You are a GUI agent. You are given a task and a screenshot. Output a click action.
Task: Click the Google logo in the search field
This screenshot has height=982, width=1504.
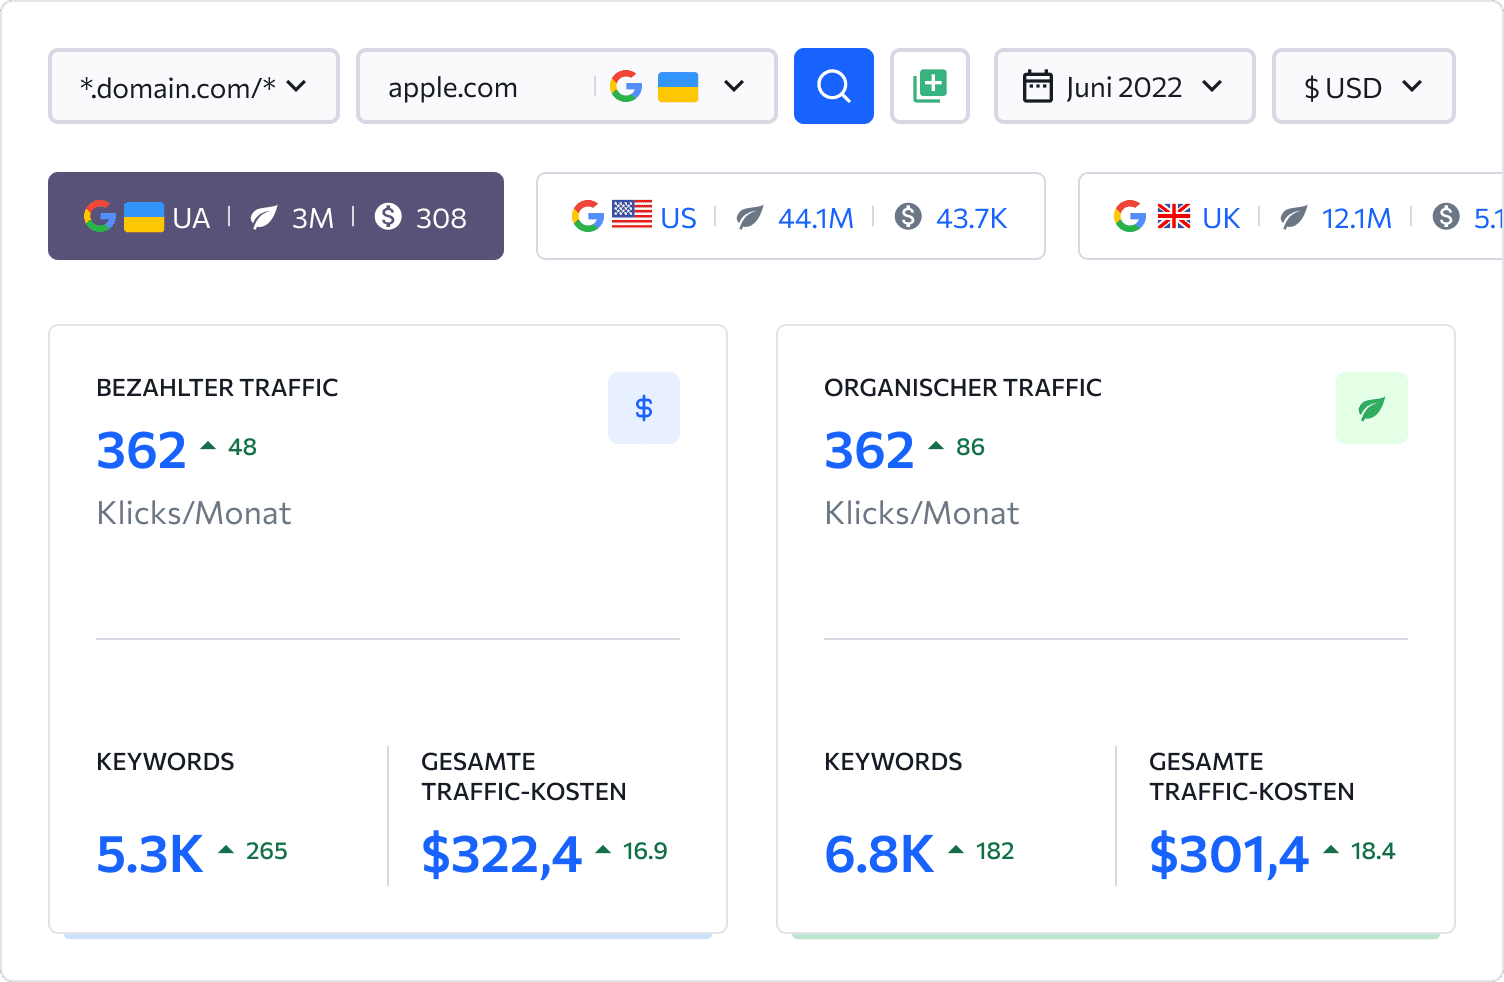tap(626, 86)
